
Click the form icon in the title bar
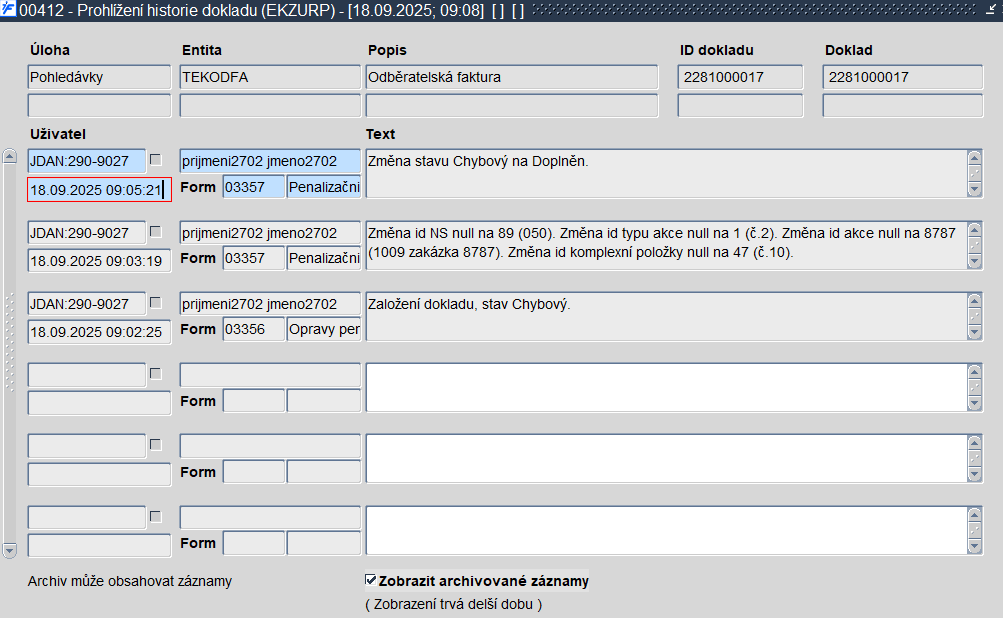[9, 10]
